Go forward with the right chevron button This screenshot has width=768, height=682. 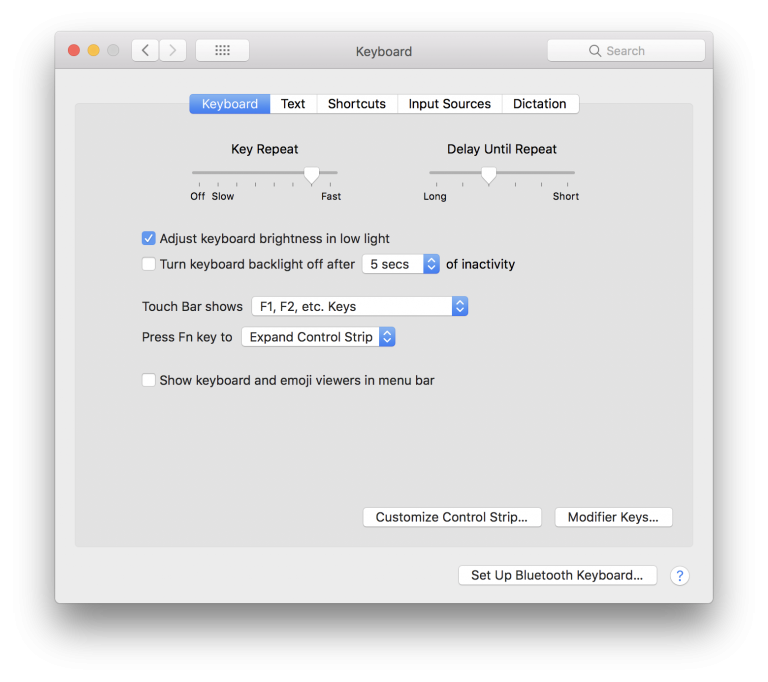point(172,50)
